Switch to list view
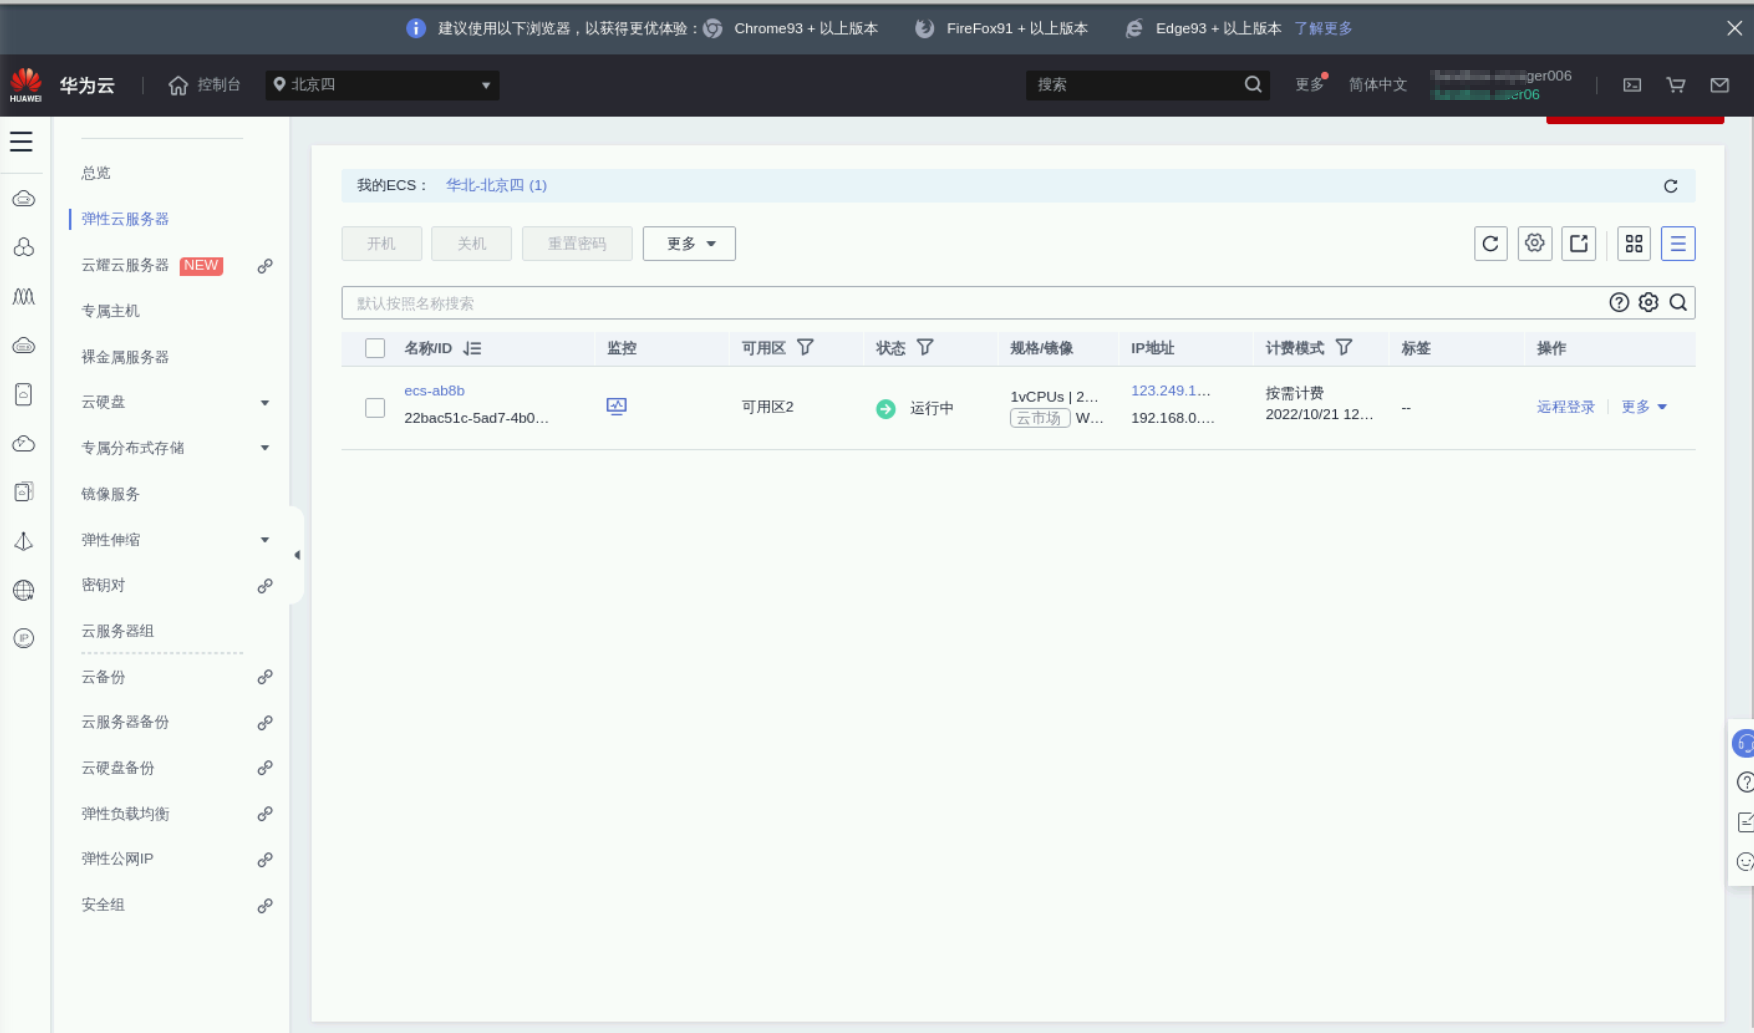This screenshot has width=1754, height=1033. coord(1678,244)
